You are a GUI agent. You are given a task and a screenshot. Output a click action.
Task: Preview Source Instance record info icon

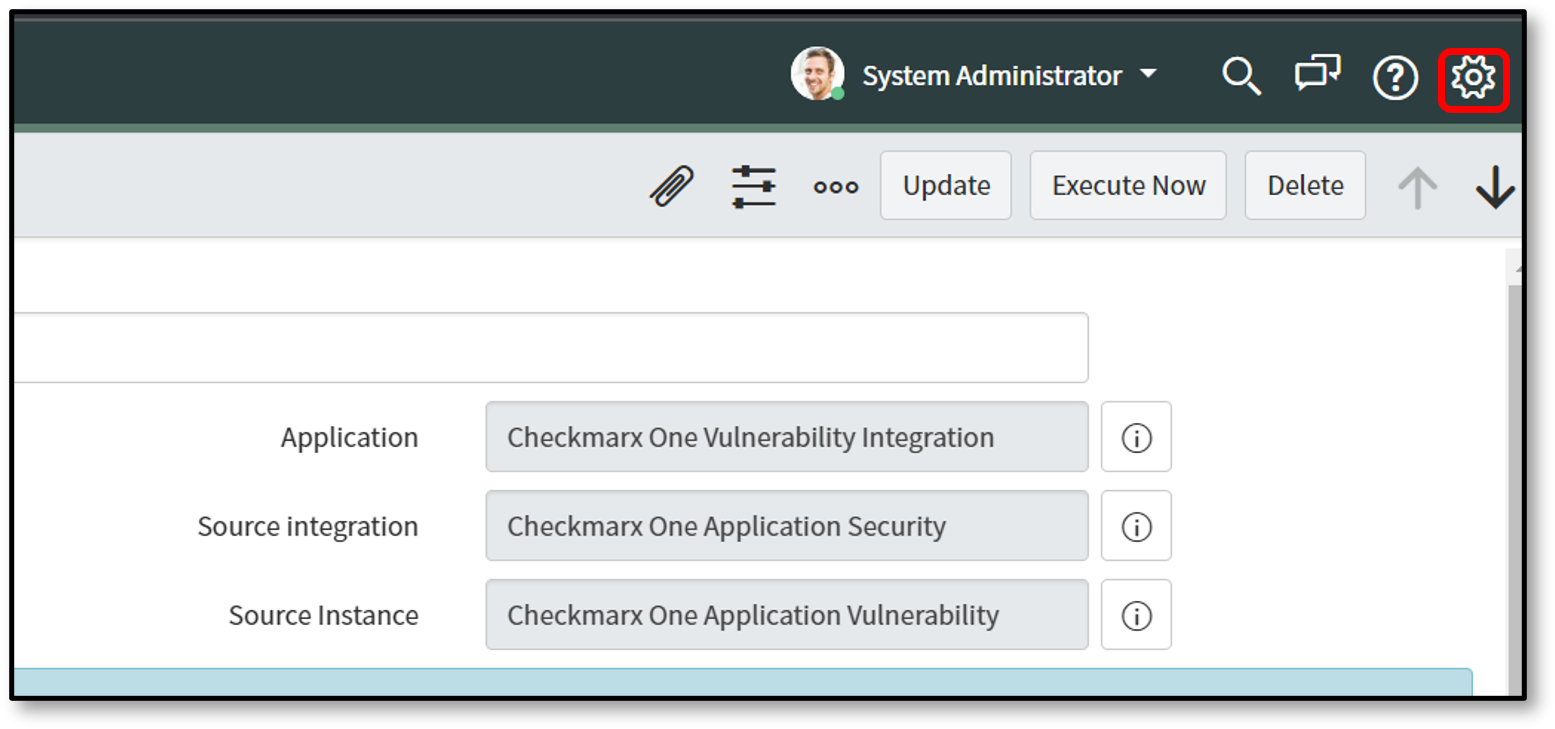1136,615
